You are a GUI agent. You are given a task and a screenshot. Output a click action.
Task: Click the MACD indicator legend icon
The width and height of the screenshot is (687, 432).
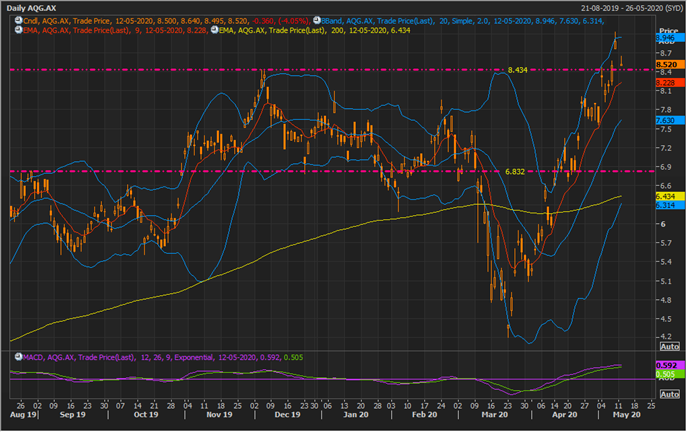coord(18,357)
